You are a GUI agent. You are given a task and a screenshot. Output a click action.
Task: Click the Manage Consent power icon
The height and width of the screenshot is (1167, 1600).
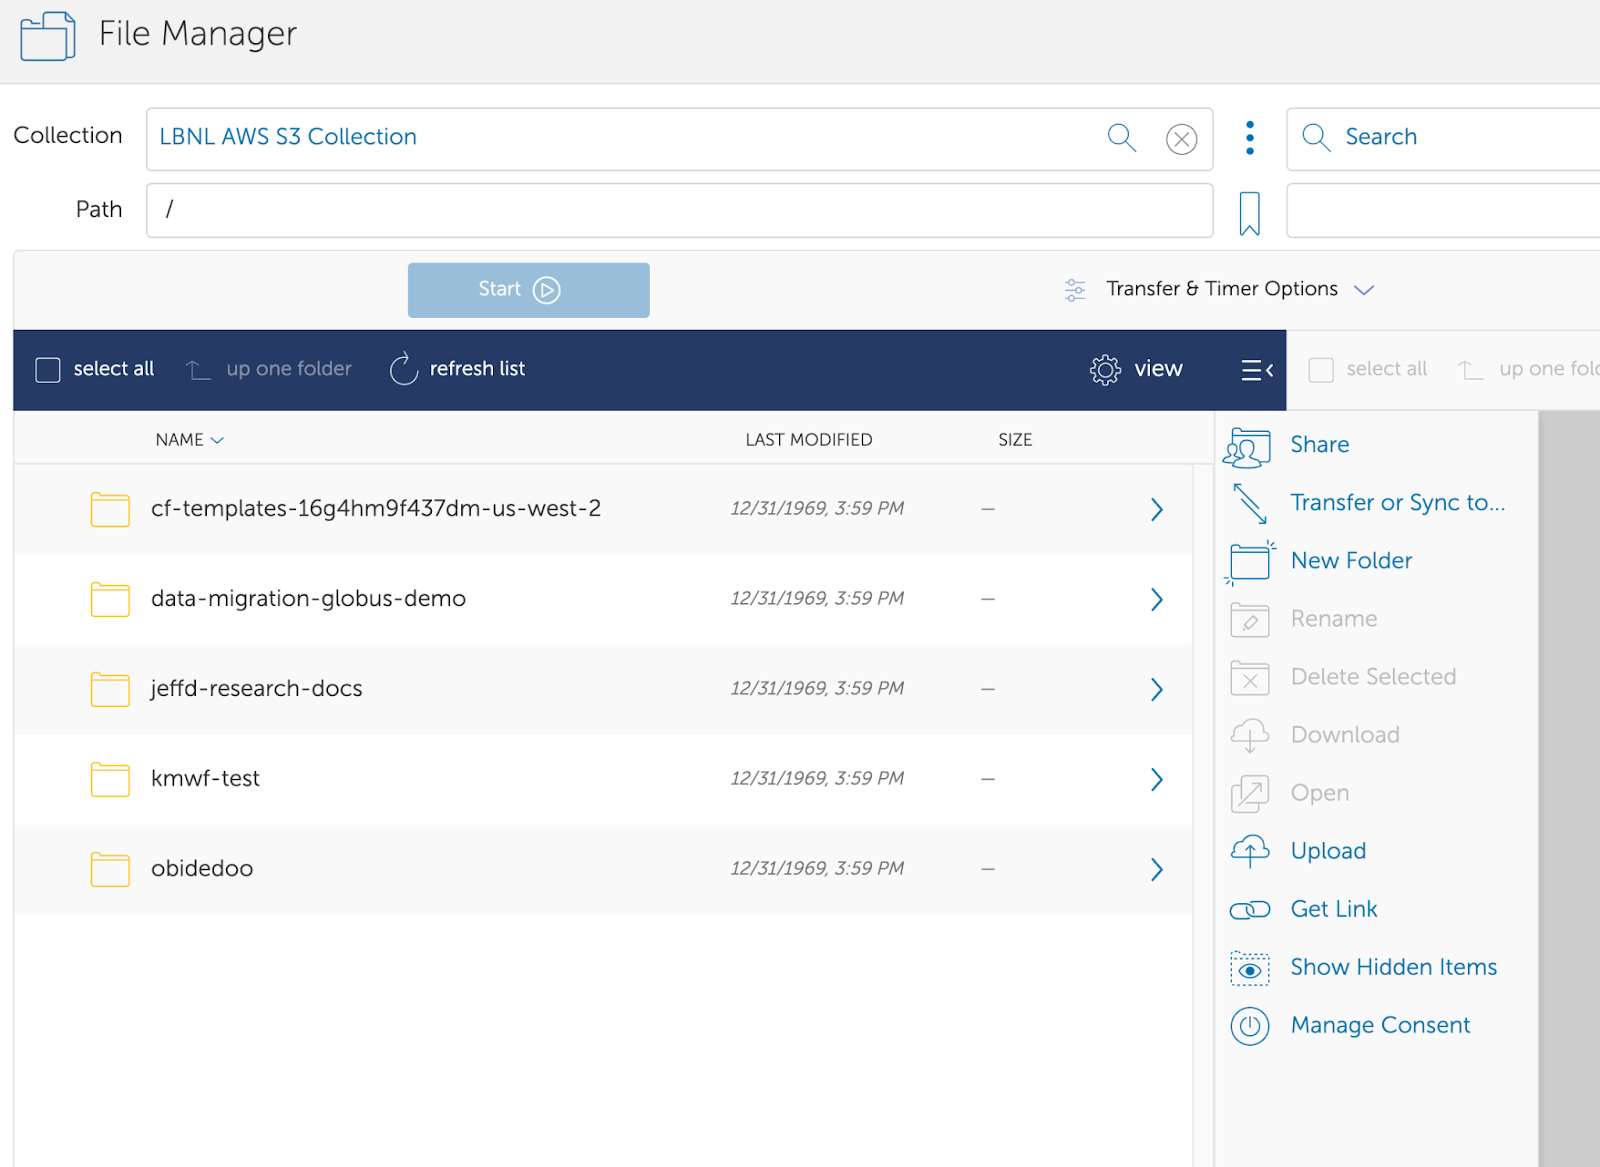tap(1250, 1026)
